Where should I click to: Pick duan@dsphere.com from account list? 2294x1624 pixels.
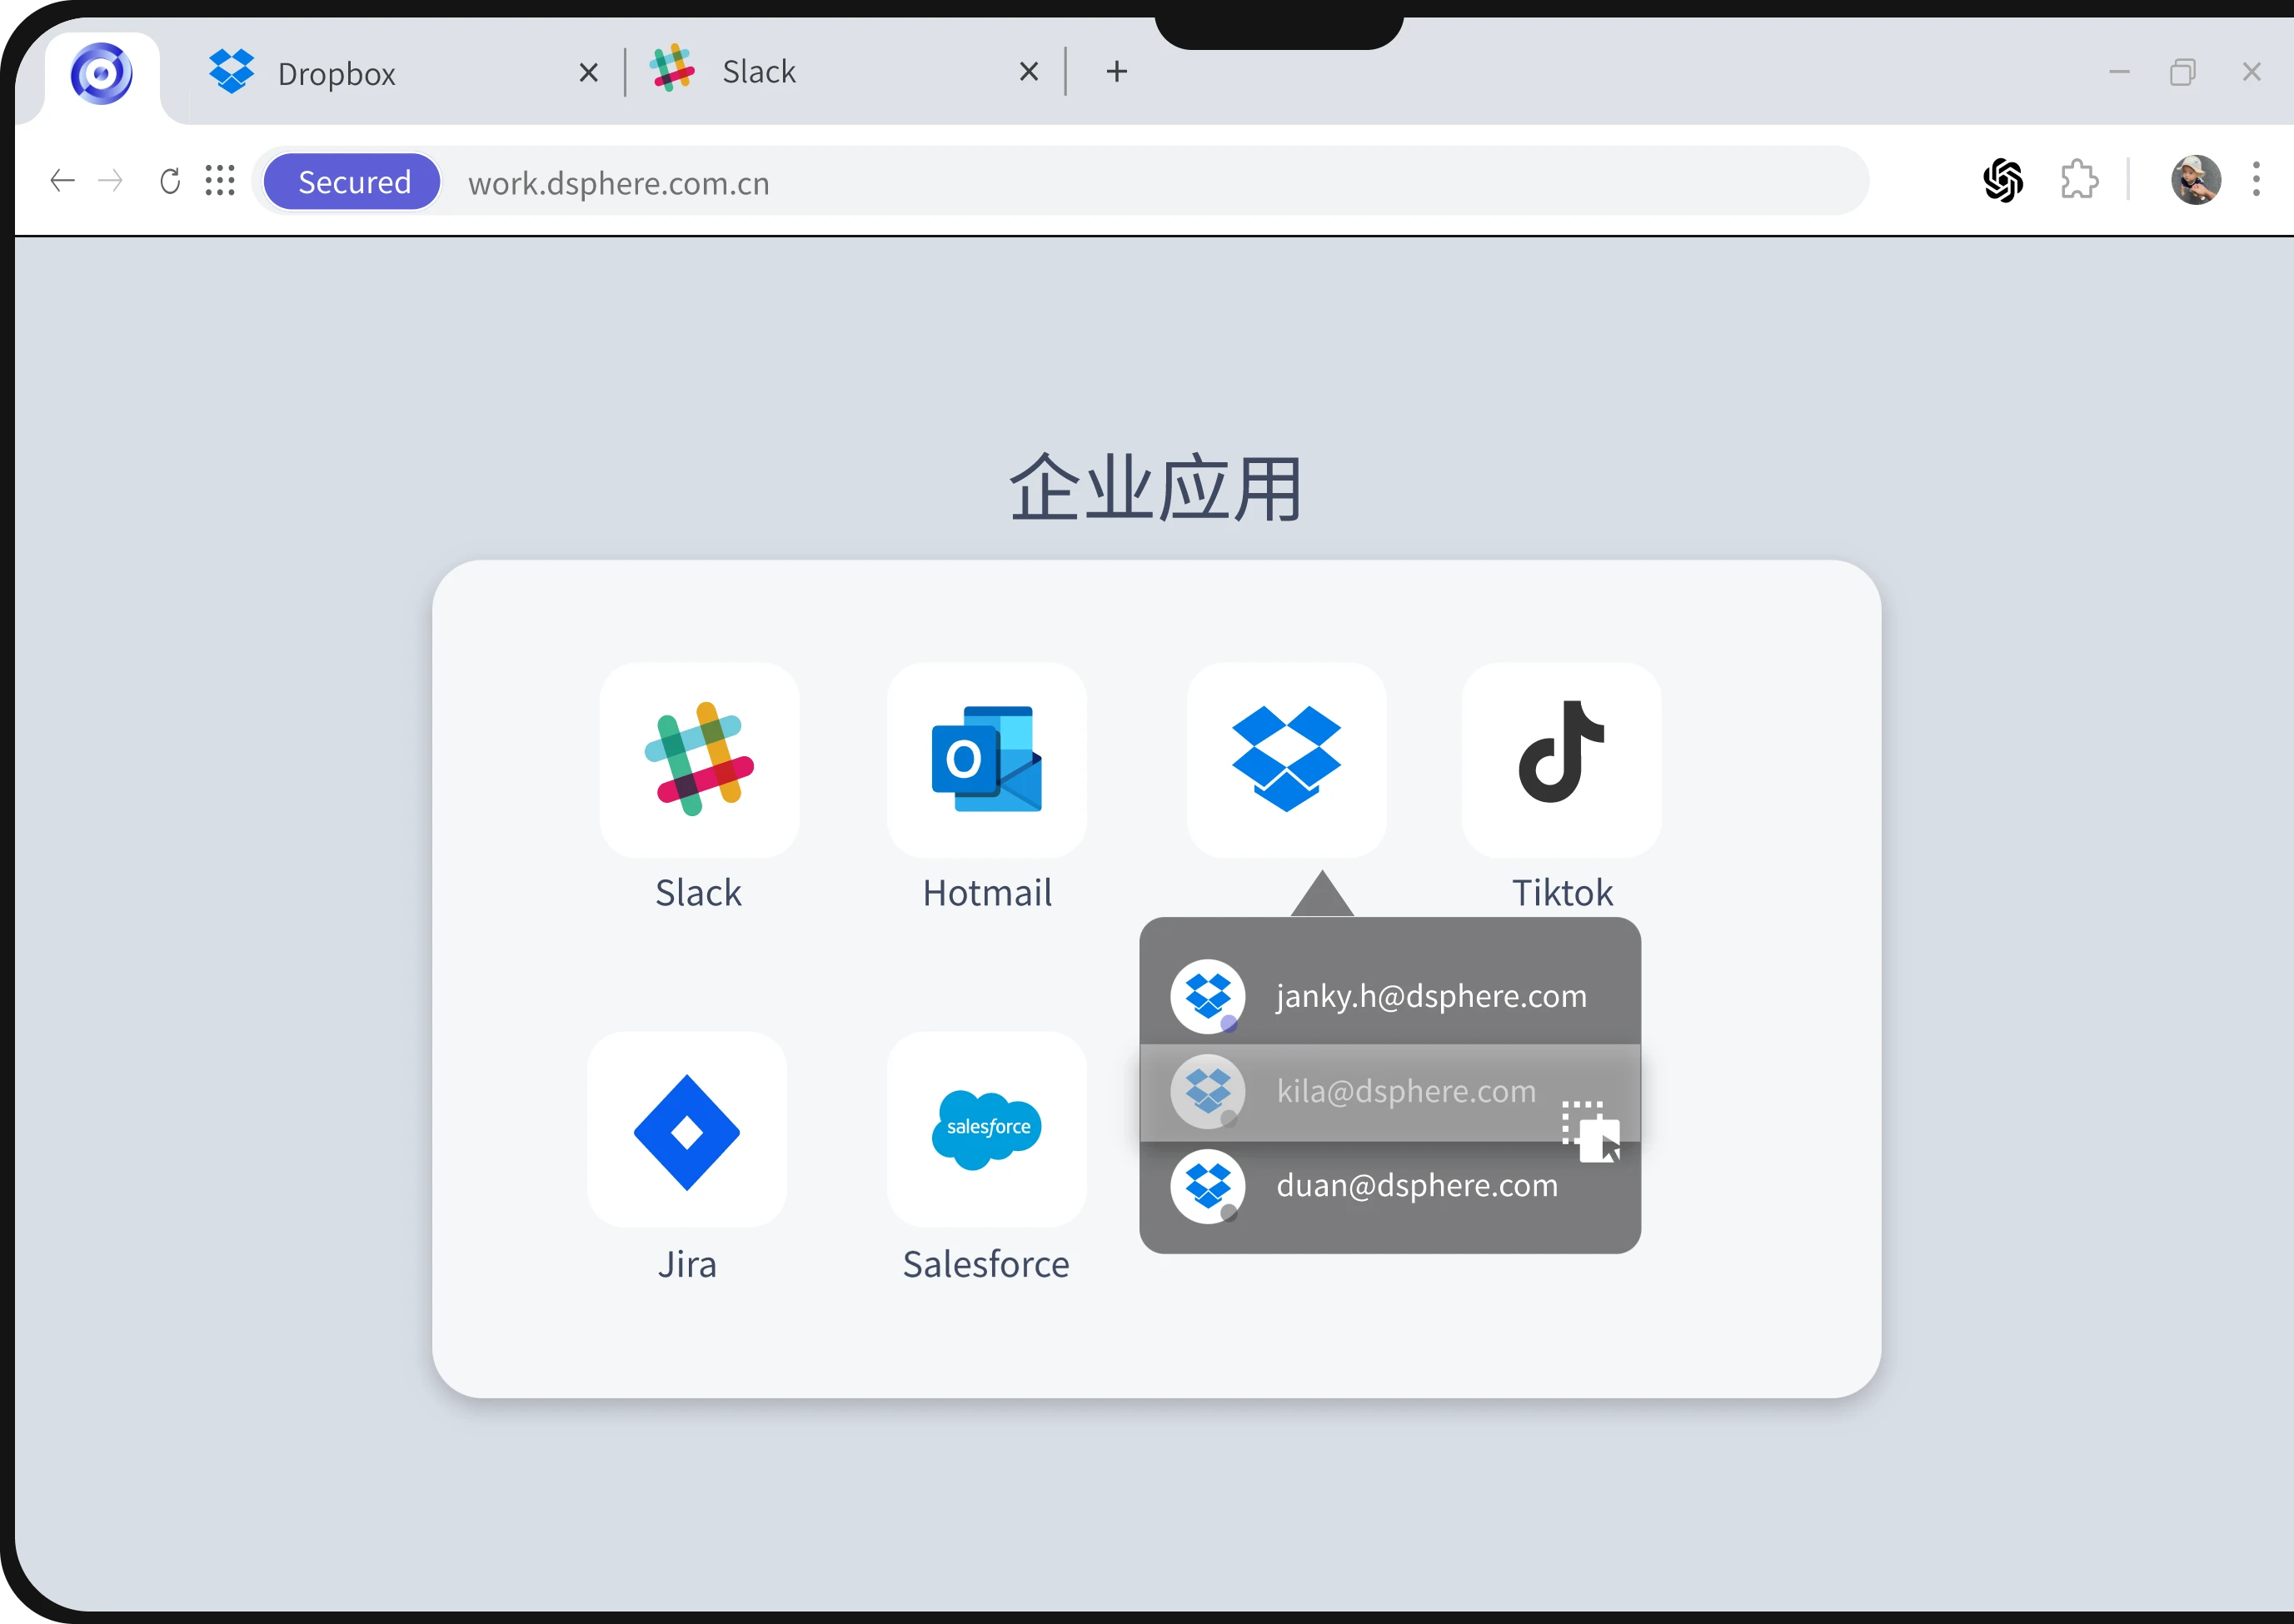(1390, 1186)
